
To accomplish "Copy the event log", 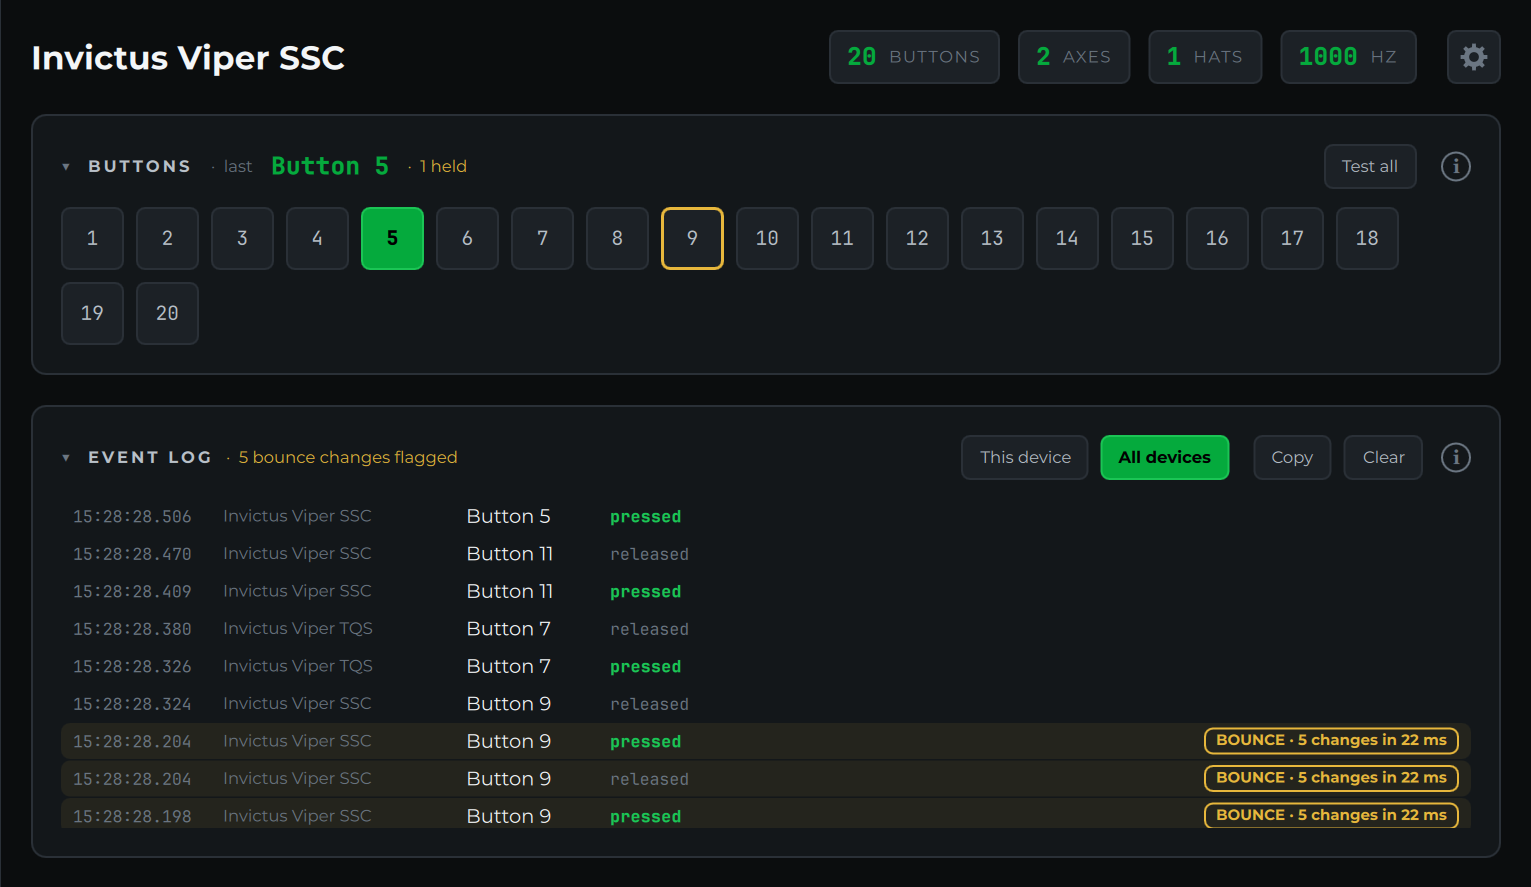I will 1292,457.
